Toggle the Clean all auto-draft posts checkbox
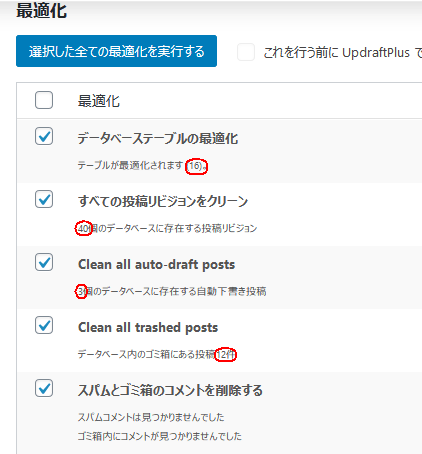Viewport: 422px width, 454px height. (44, 262)
